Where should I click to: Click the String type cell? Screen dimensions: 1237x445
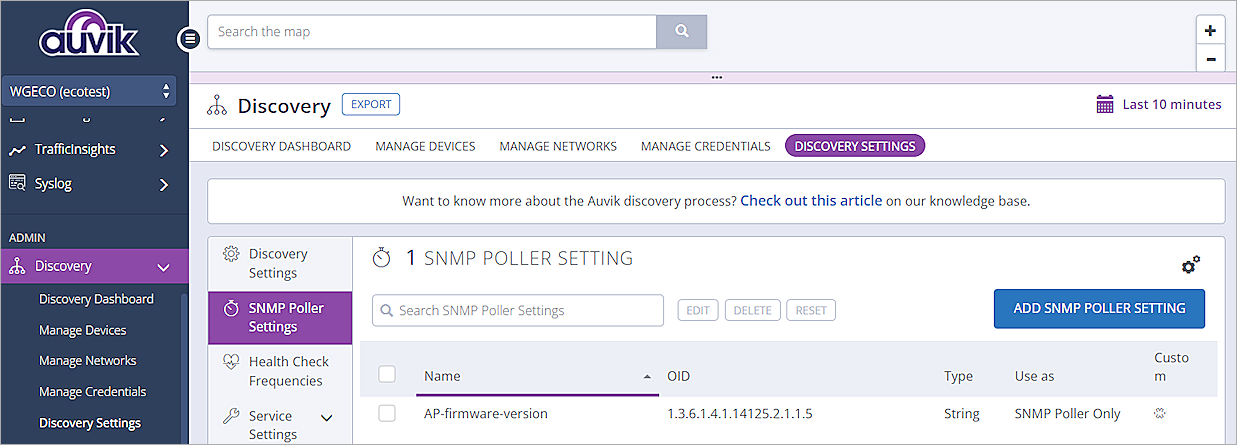click(961, 413)
